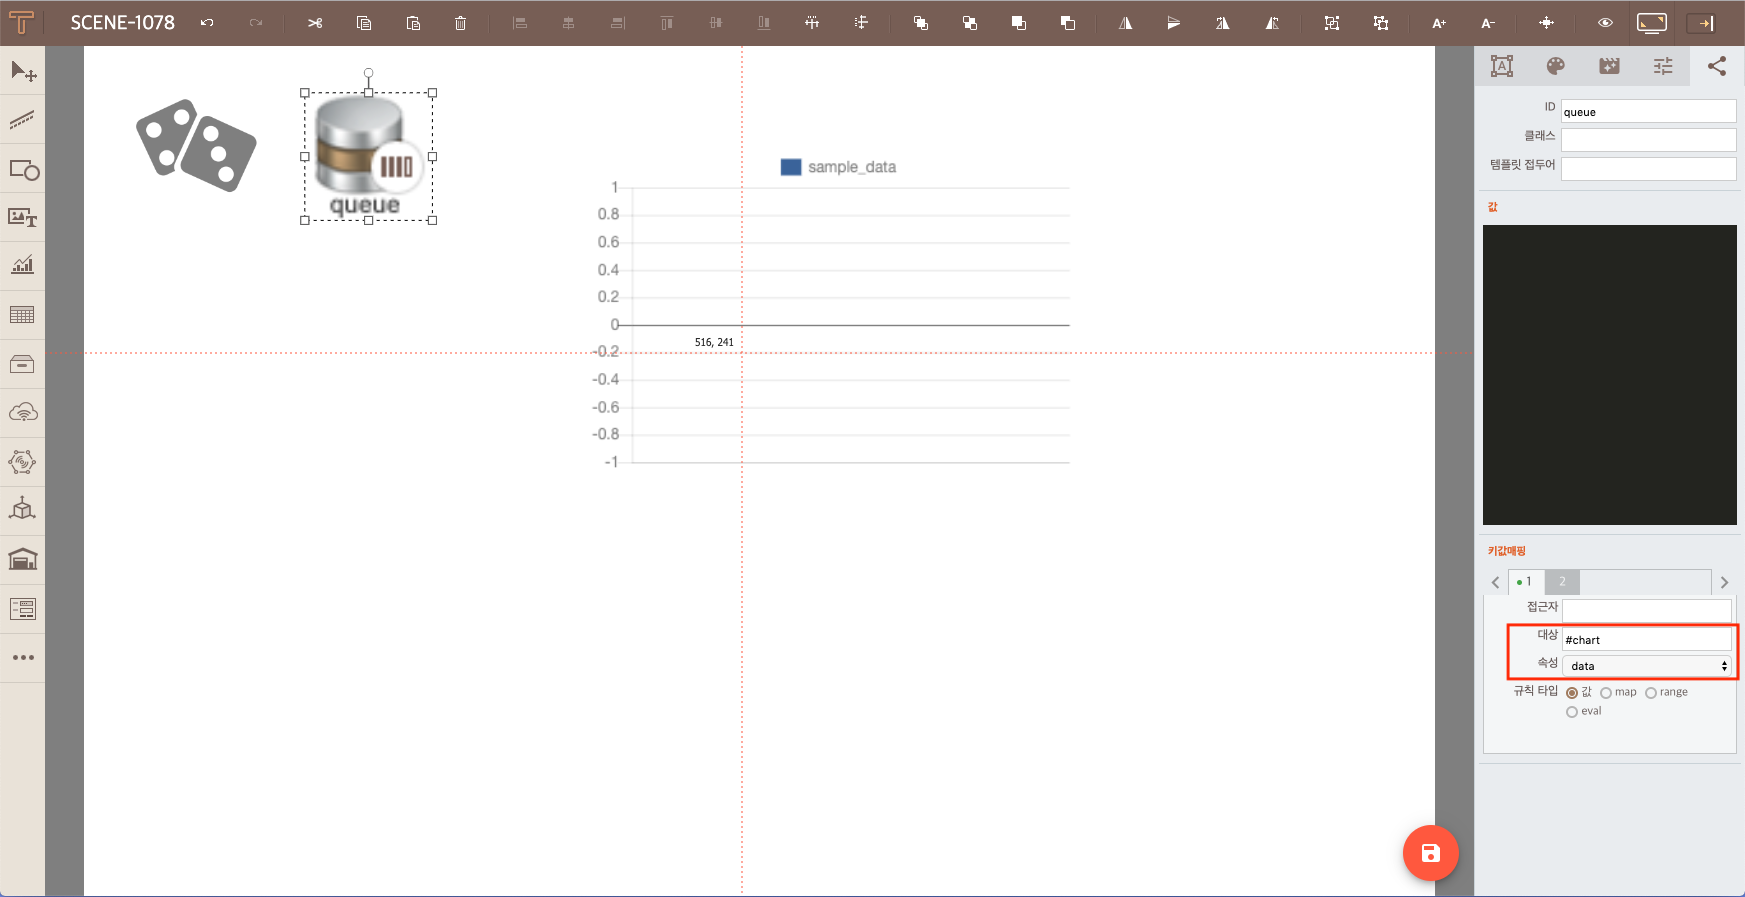Screen dimensions: 1745x897
Task: Choose the line drawing tool in the sidebar
Action: pyautogui.click(x=22, y=121)
